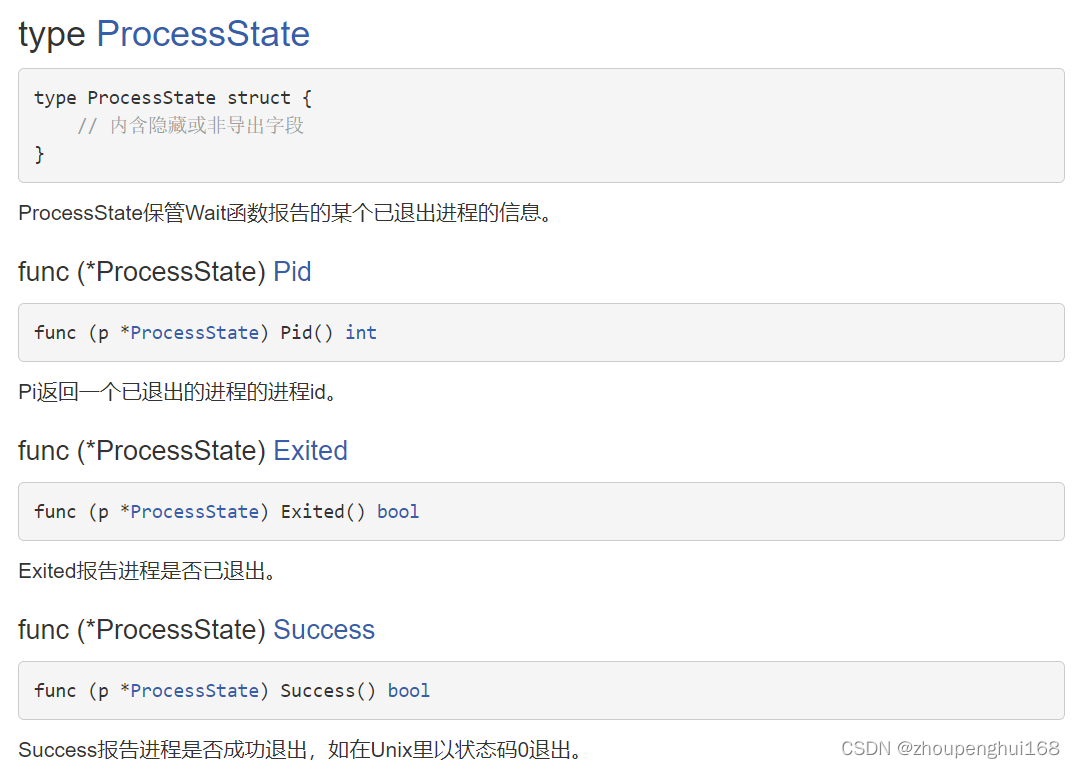This screenshot has height=768, width=1075.
Task: Open the Success method heading link
Action: click(x=324, y=629)
